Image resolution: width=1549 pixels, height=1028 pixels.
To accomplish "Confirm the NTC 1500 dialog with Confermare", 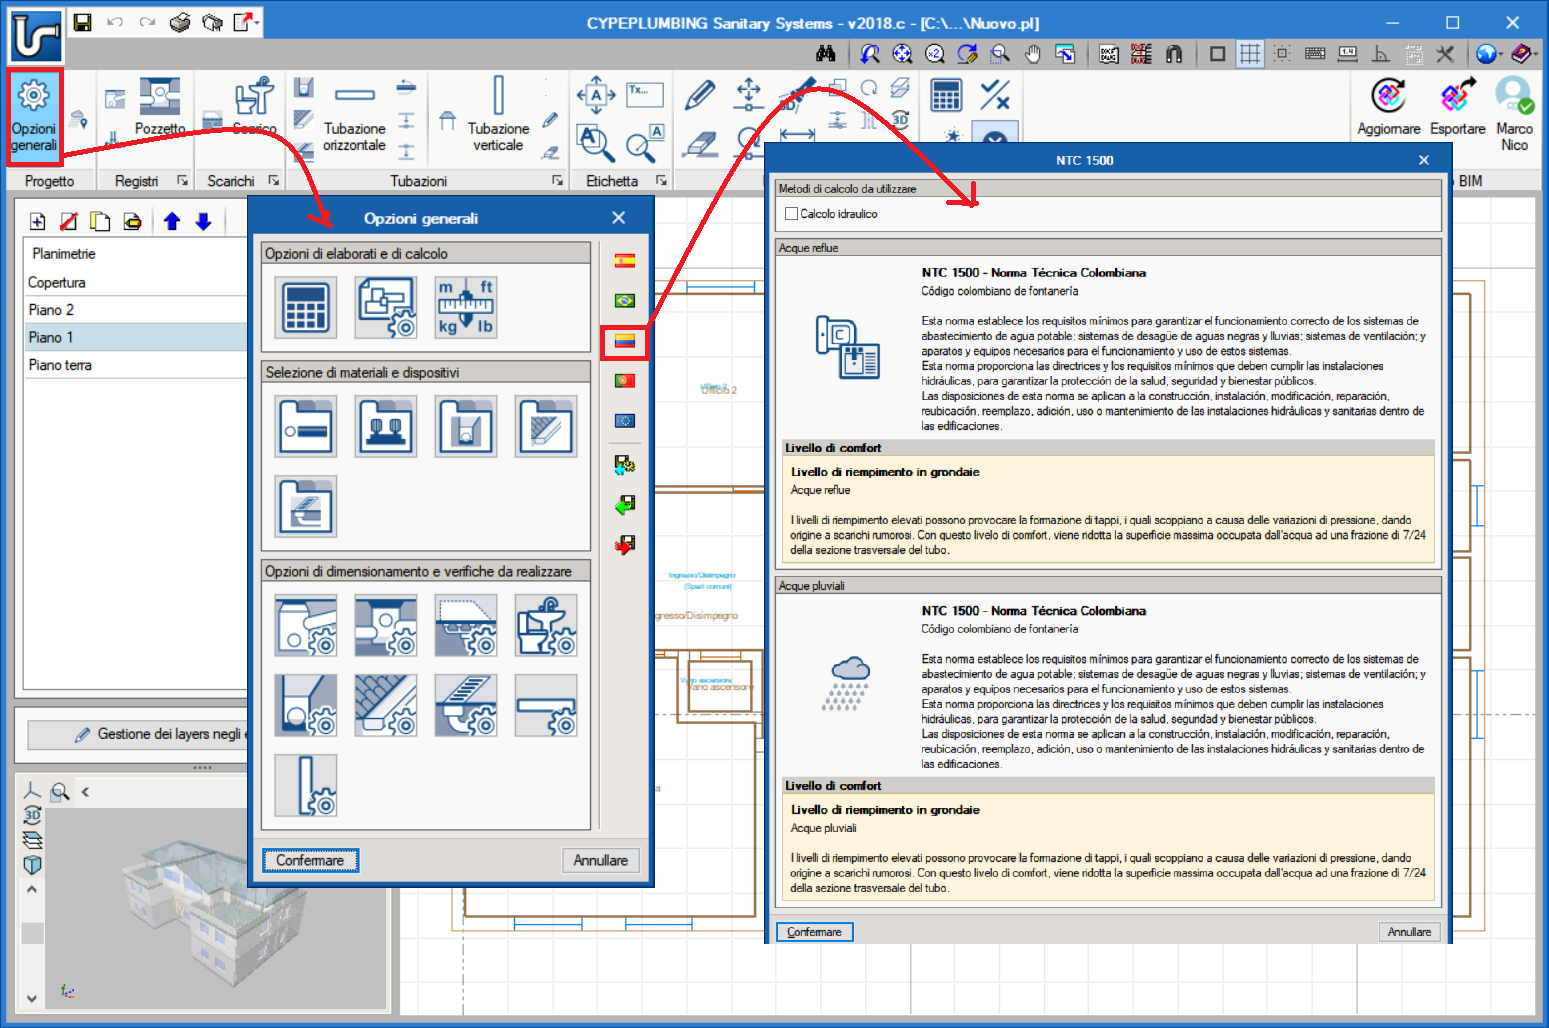I will pyautogui.click(x=814, y=932).
